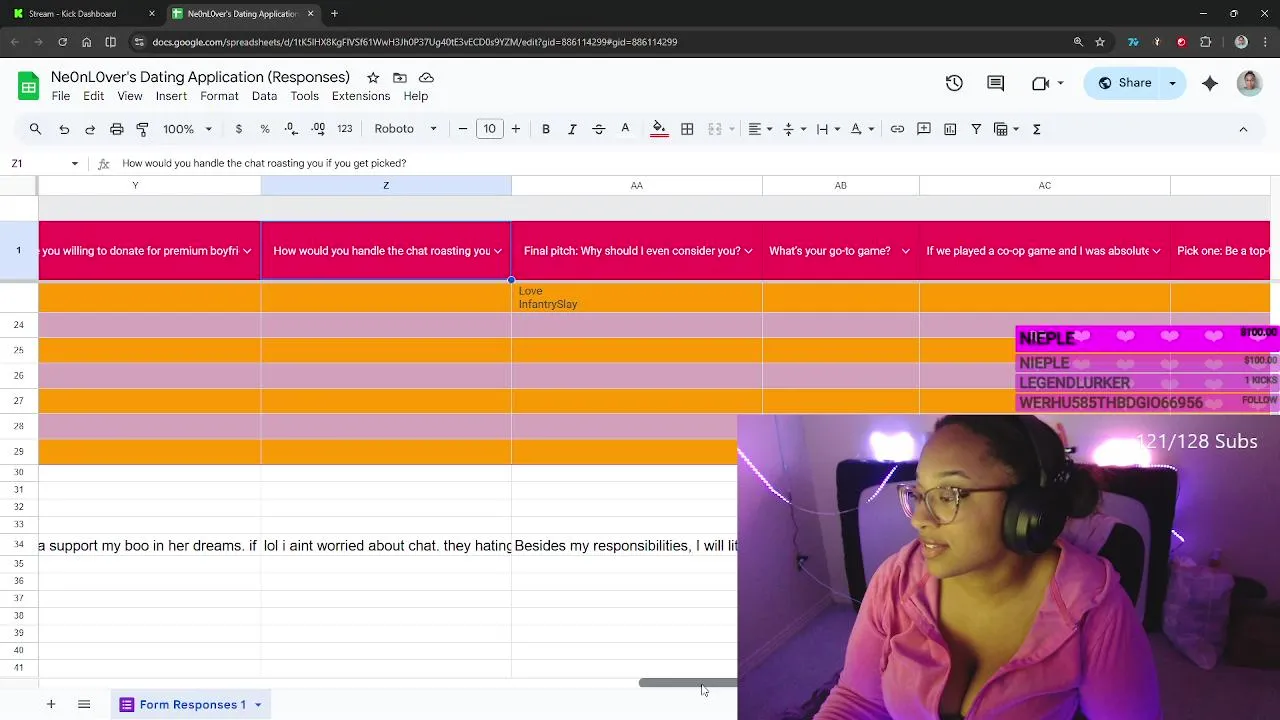
Task: Open the filter views dropdown
Action: (1006, 129)
